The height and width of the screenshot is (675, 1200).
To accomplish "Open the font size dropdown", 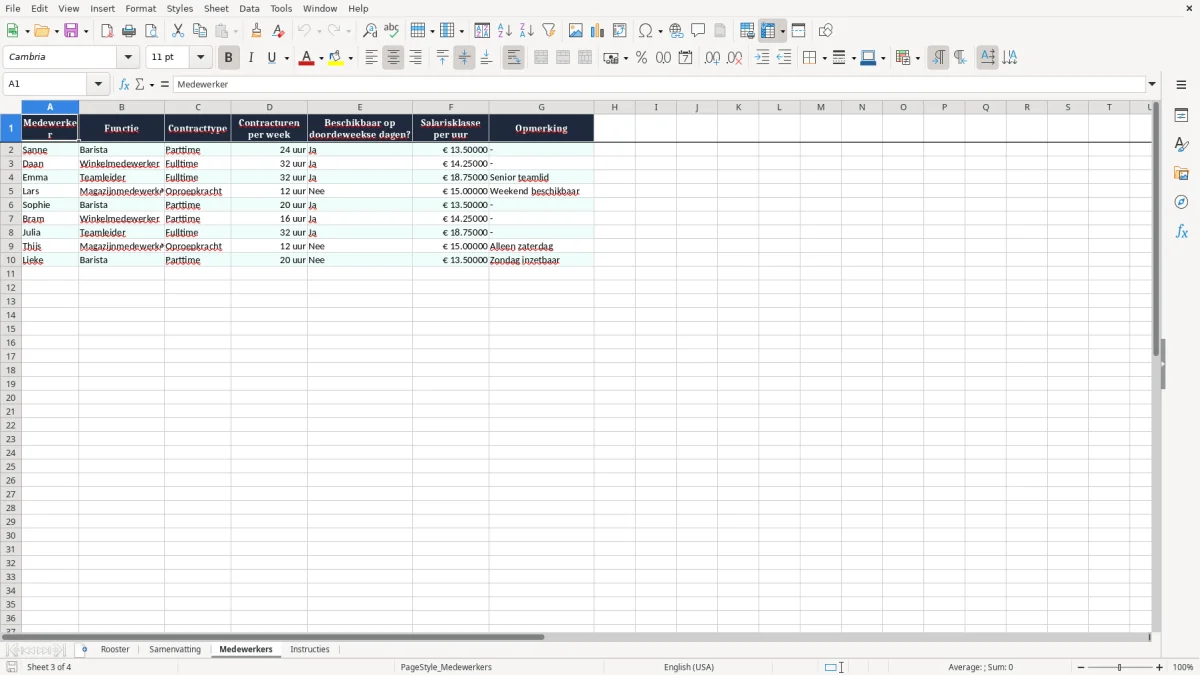I will (x=200, y=58).
